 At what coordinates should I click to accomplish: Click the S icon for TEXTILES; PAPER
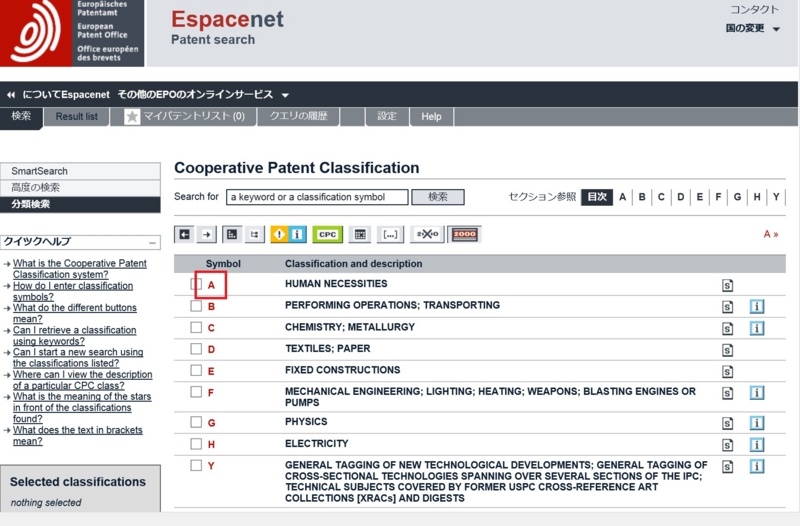point(728,350)
